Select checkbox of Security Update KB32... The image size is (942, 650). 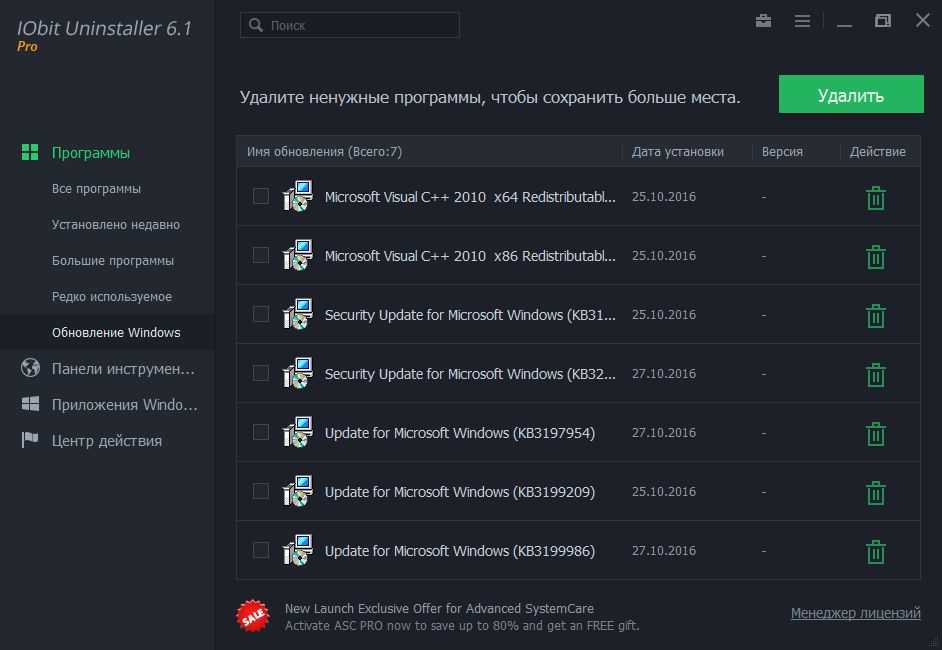[x=261, y=372]
